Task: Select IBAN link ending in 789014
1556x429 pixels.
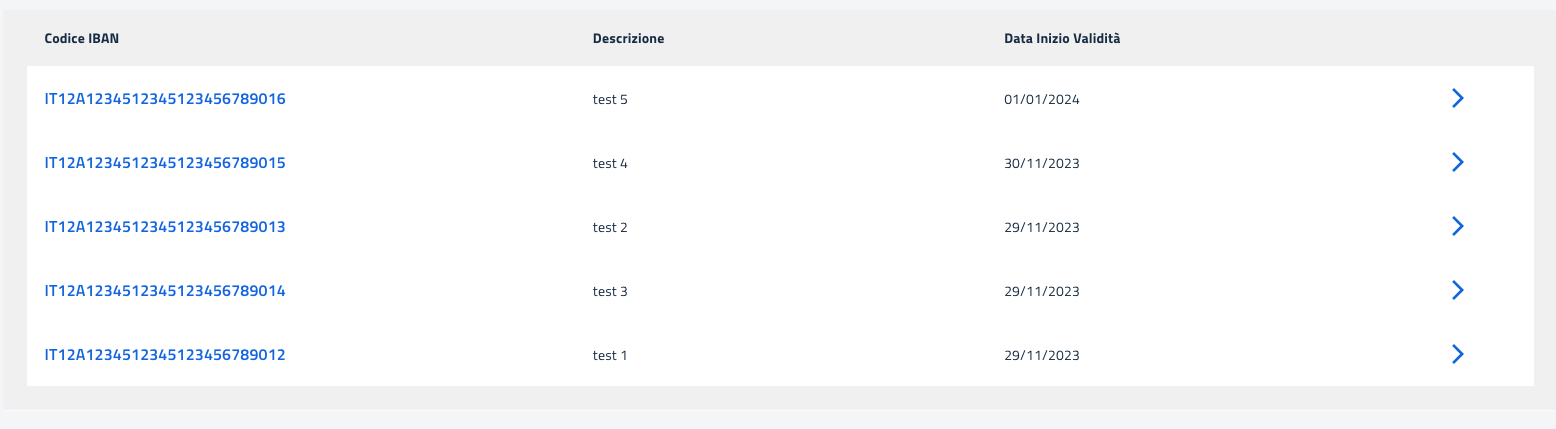Action: point(165,290)
